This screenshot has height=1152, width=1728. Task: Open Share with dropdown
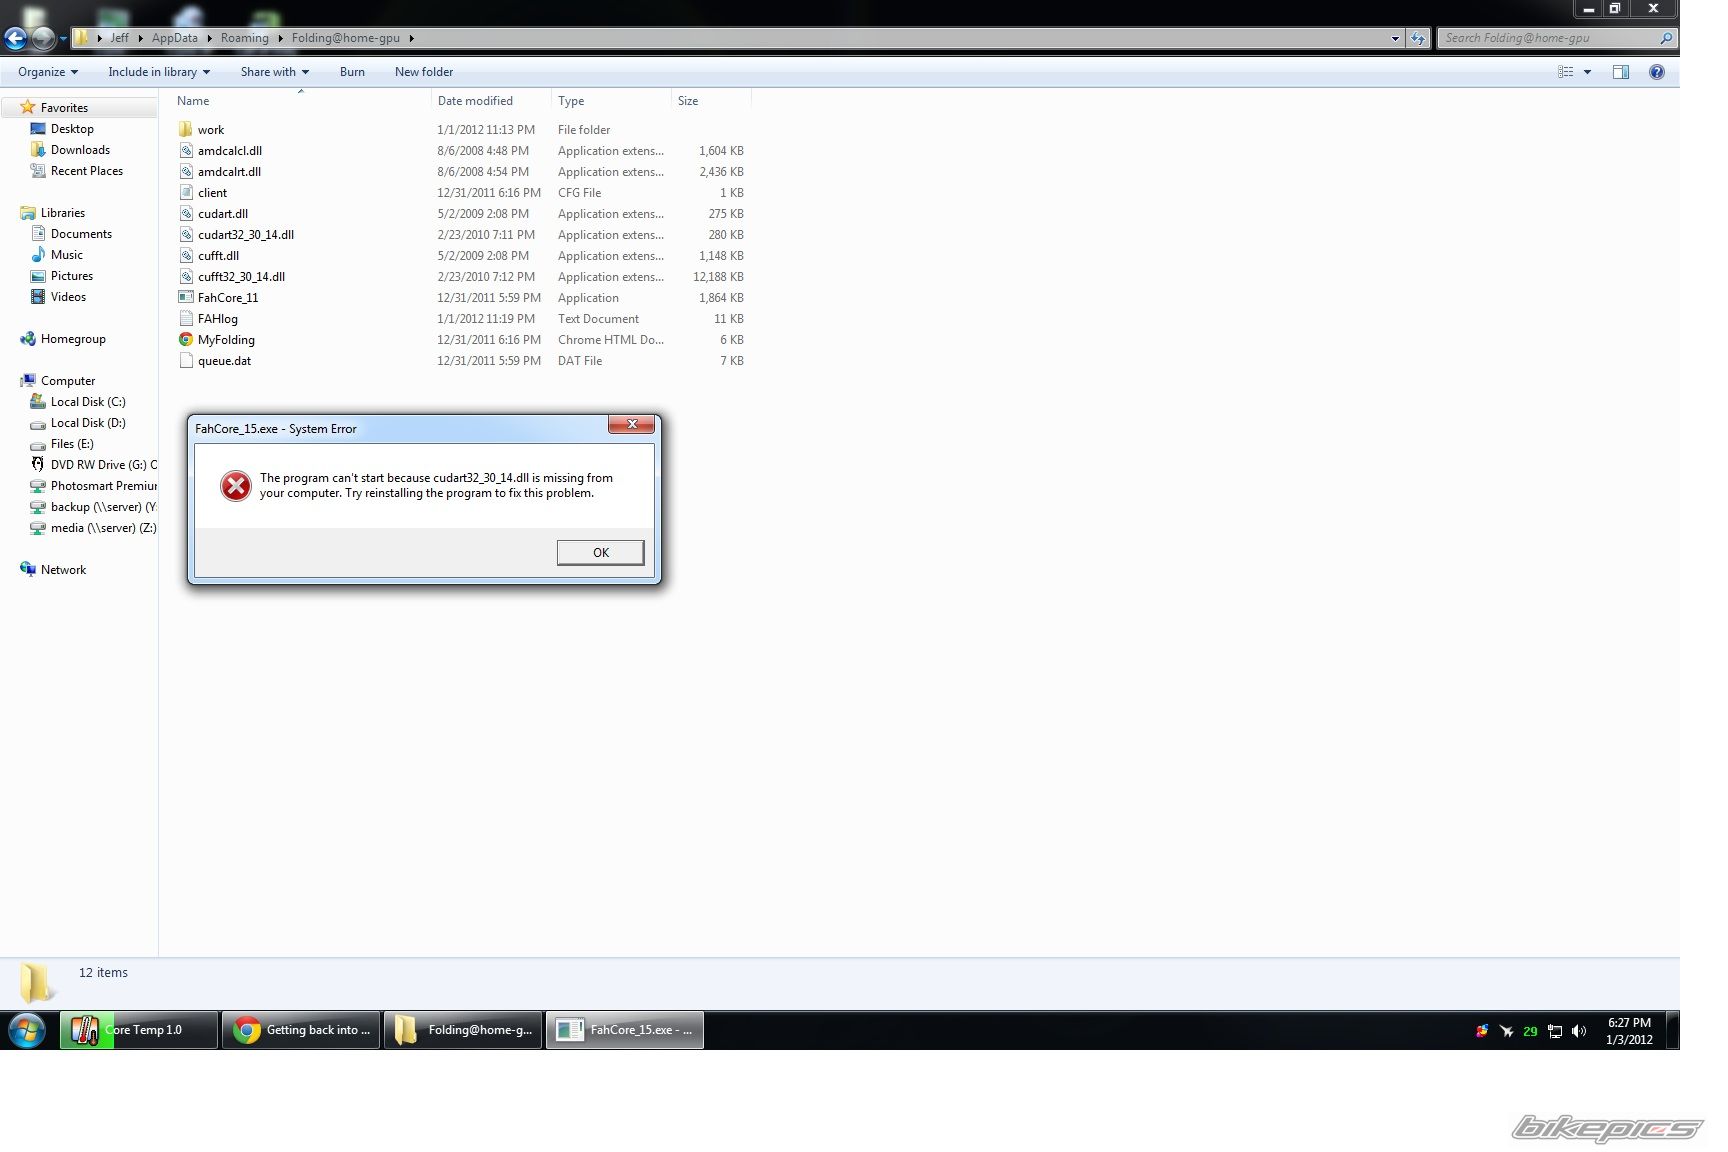pos(274,72)
